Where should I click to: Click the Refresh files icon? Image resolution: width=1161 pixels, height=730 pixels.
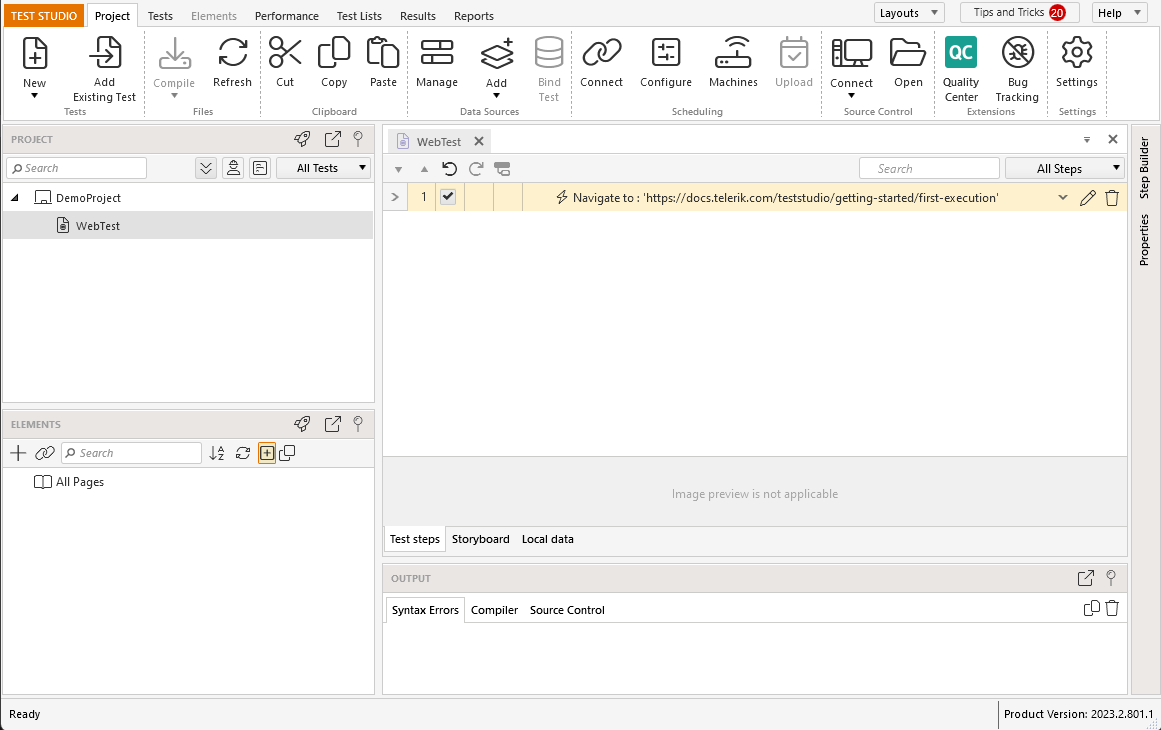pyautogui.click(x=232, y=53)
